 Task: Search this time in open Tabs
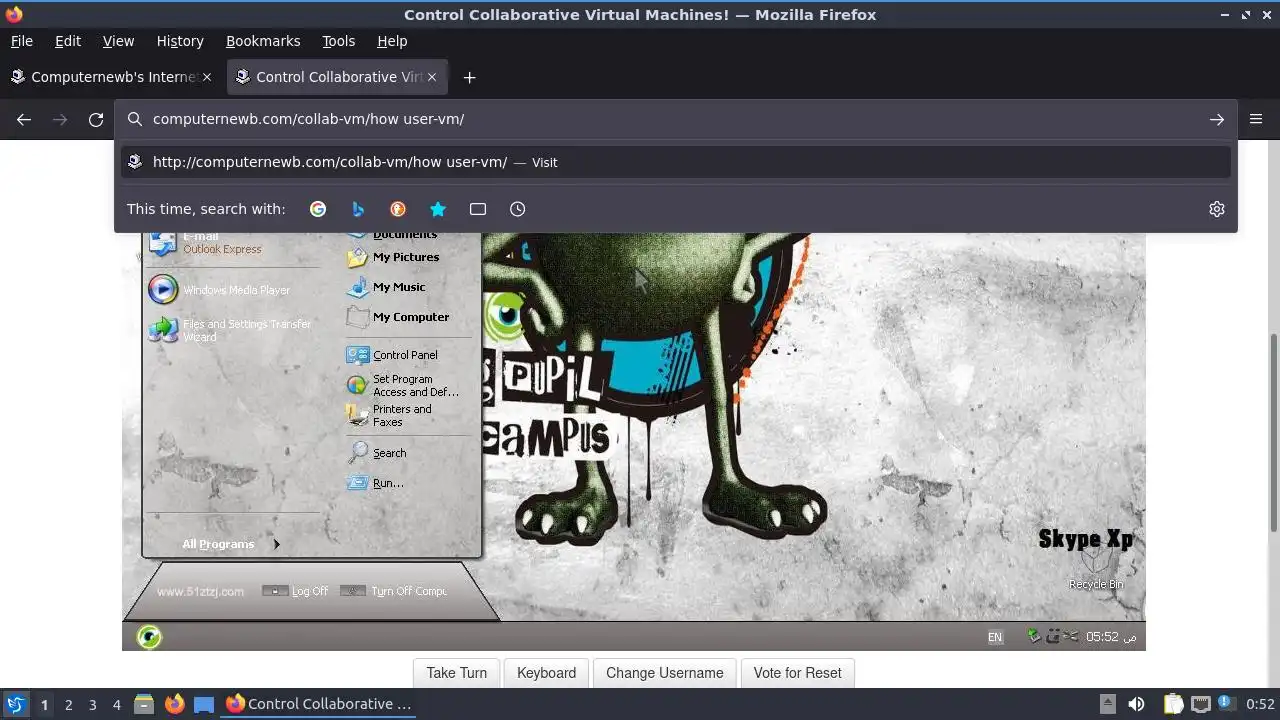478,209
